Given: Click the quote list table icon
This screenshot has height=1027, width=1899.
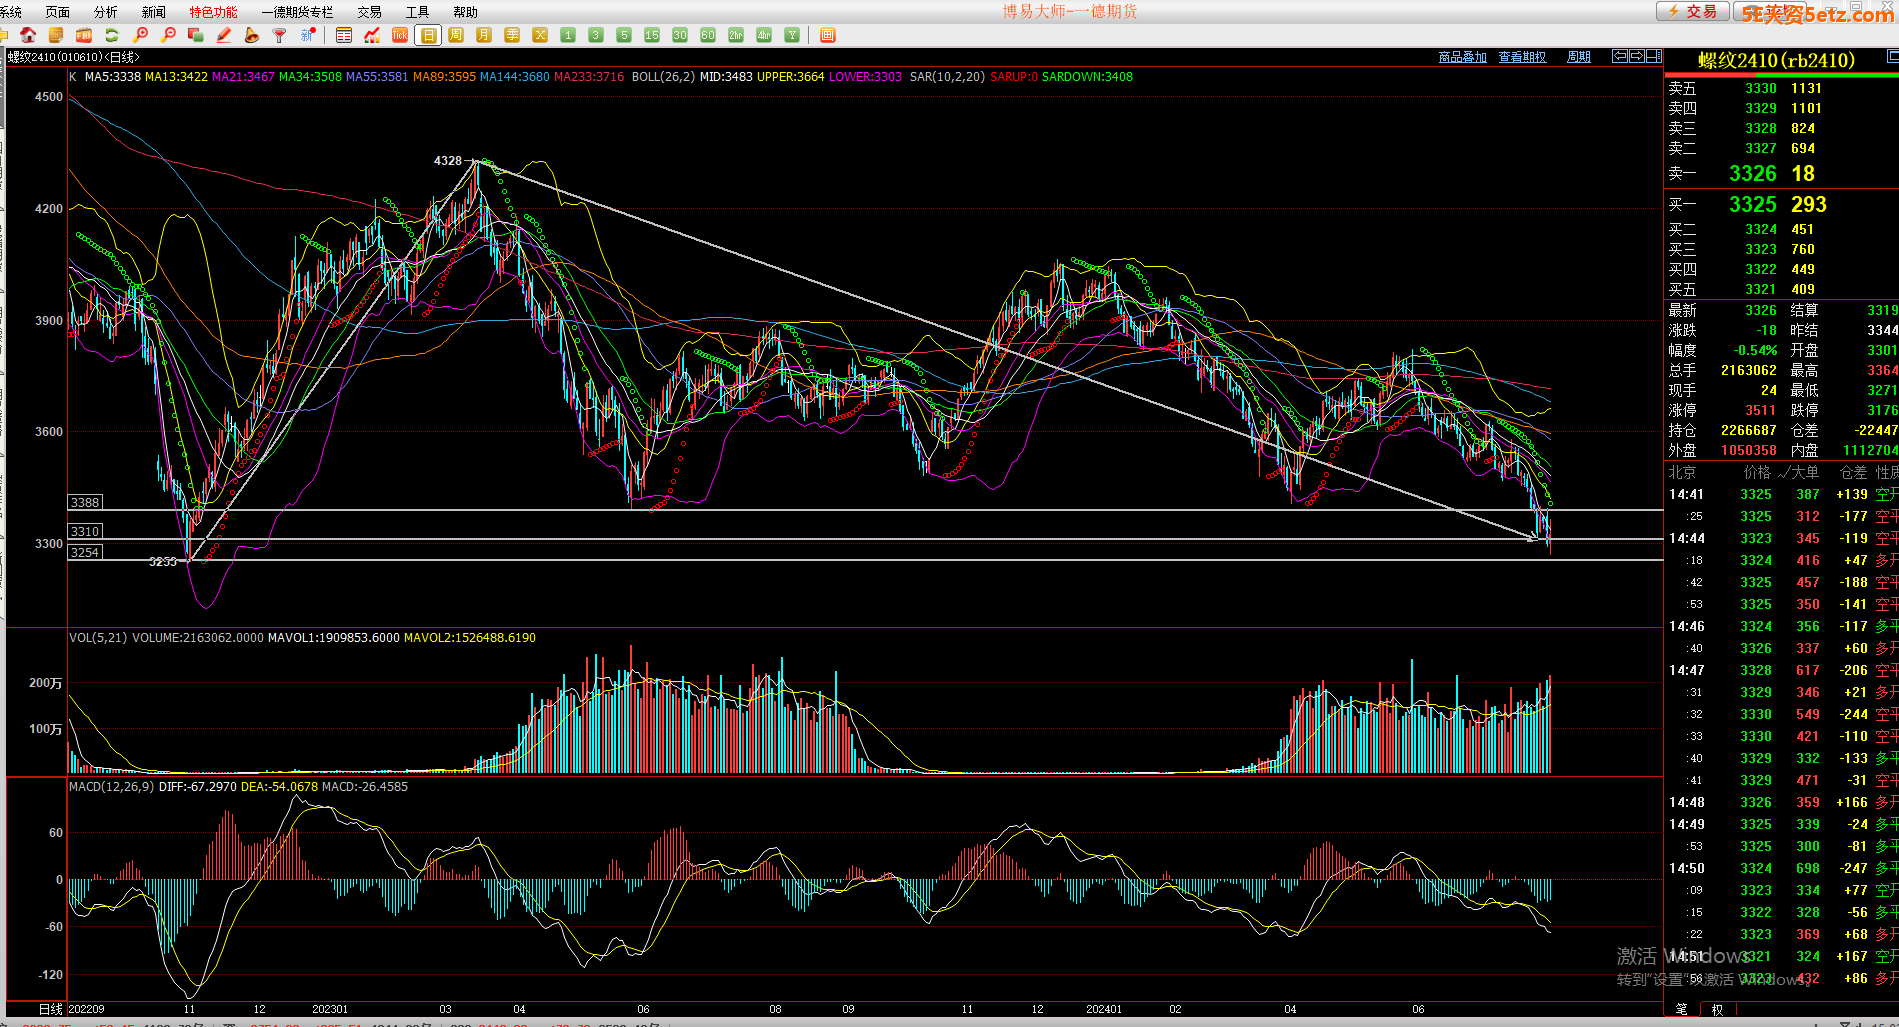Looking at the screenshot, I should click(x=344, y=35).
